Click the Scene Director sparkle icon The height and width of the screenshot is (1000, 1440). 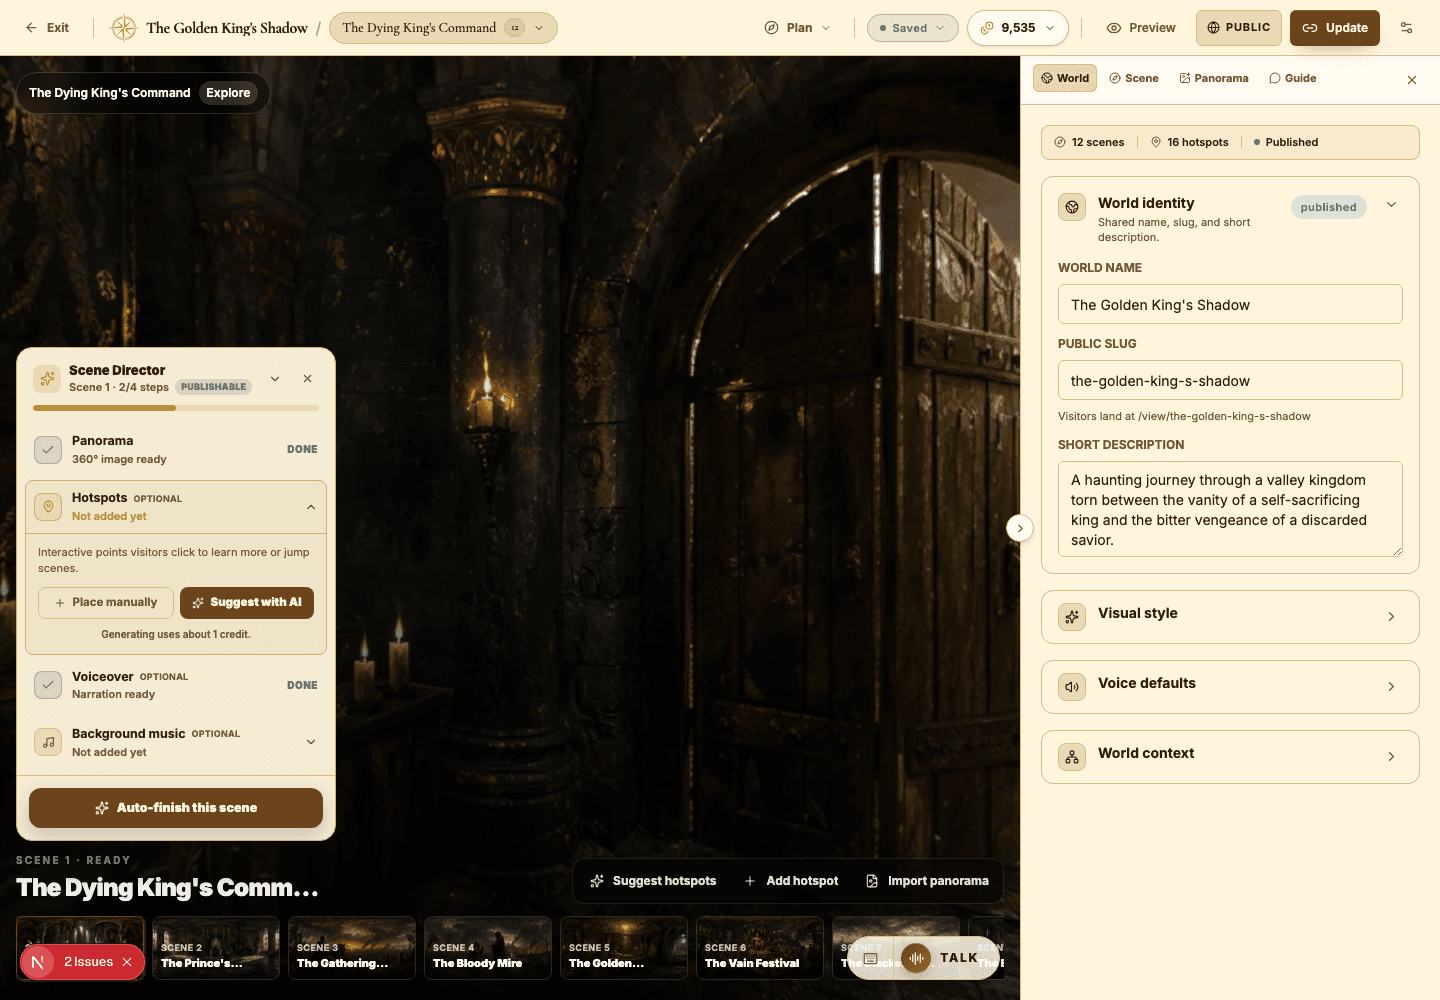[47, 378]
